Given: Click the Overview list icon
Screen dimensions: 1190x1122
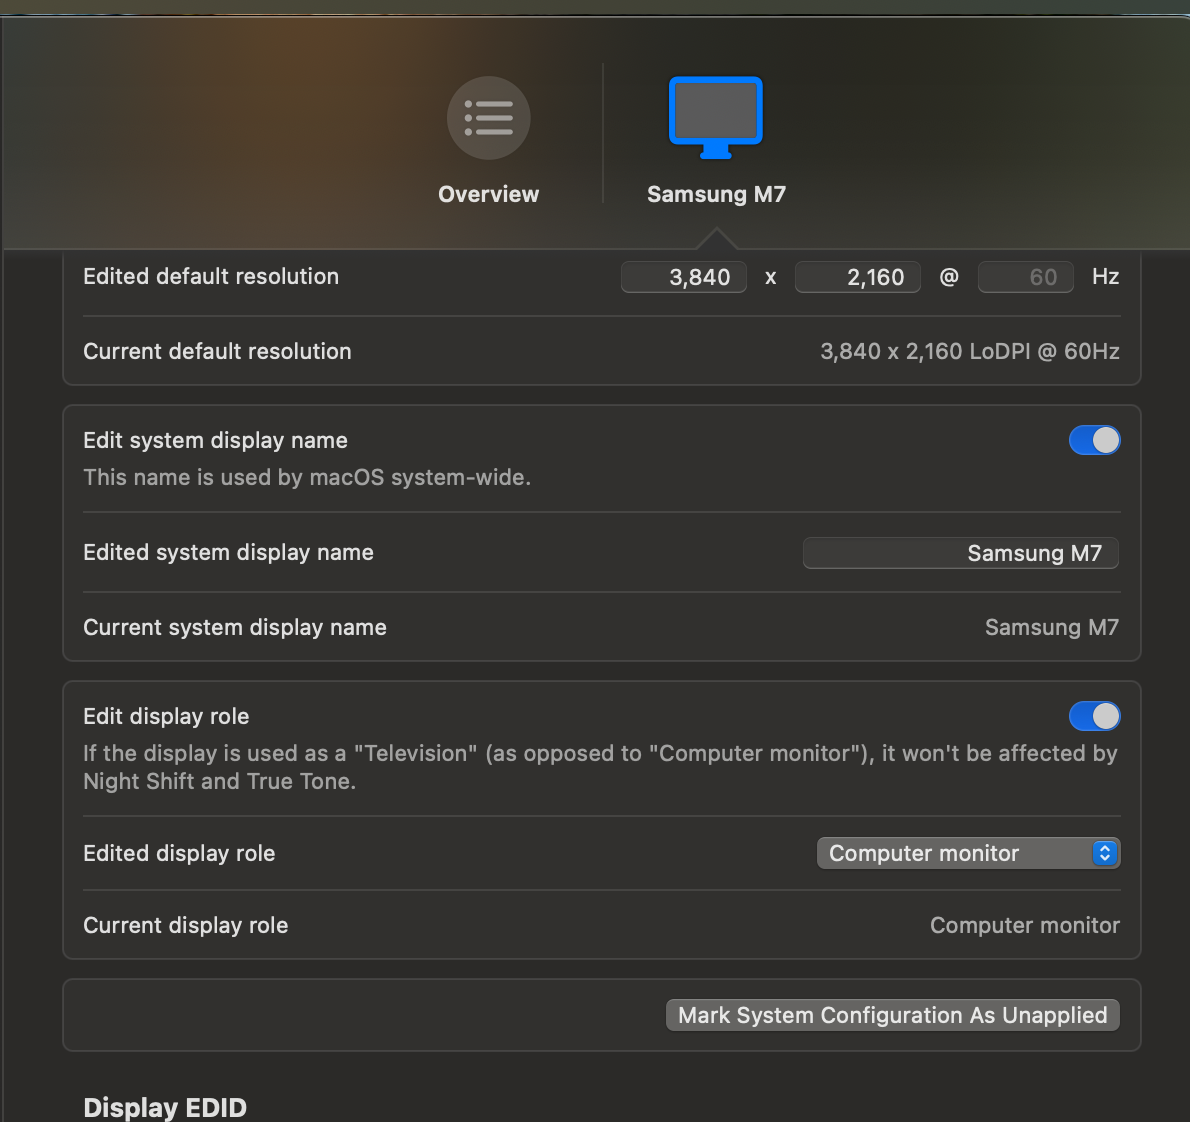Looking at the screenshot, I should pyautogui.click(x=488, y=118).
